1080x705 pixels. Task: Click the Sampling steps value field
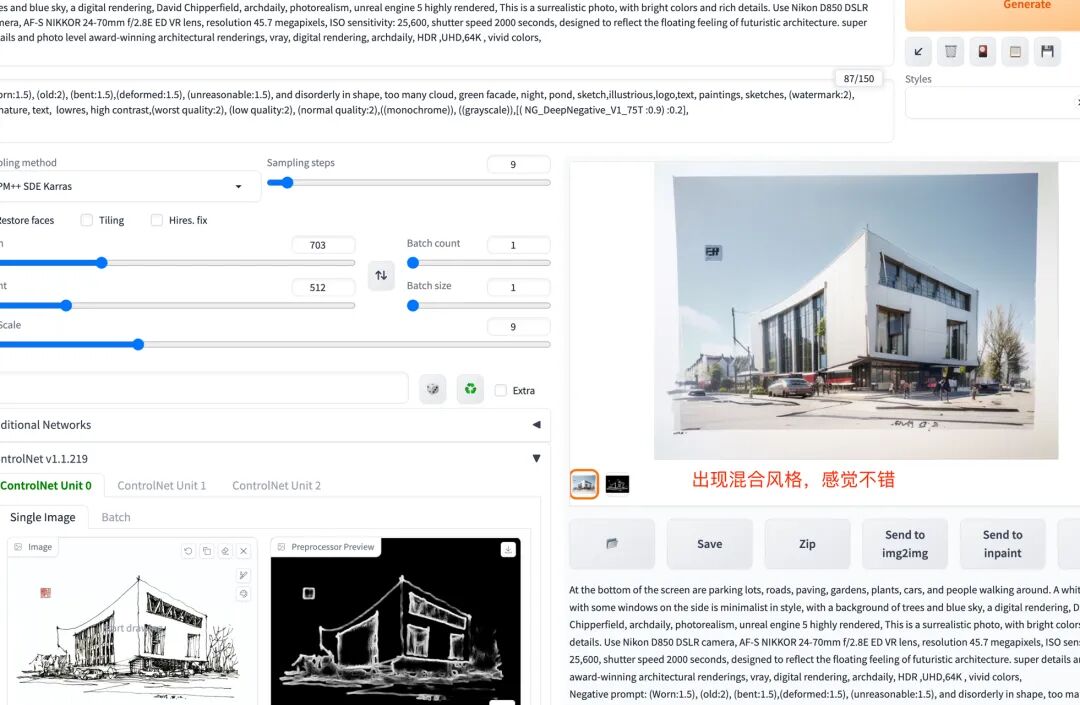coord(519,165)
